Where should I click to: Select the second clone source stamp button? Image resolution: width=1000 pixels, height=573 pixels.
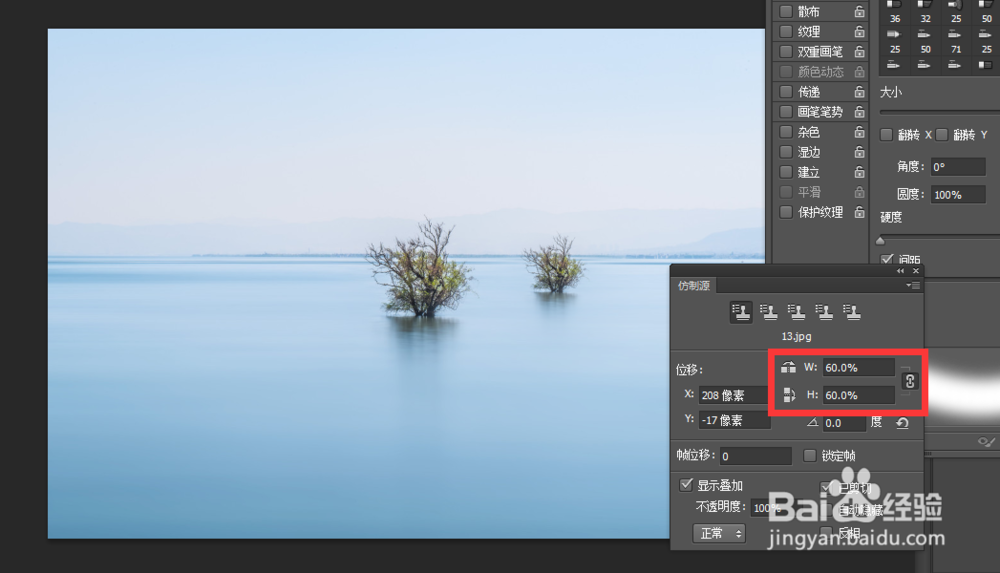(x=769, y=312)
